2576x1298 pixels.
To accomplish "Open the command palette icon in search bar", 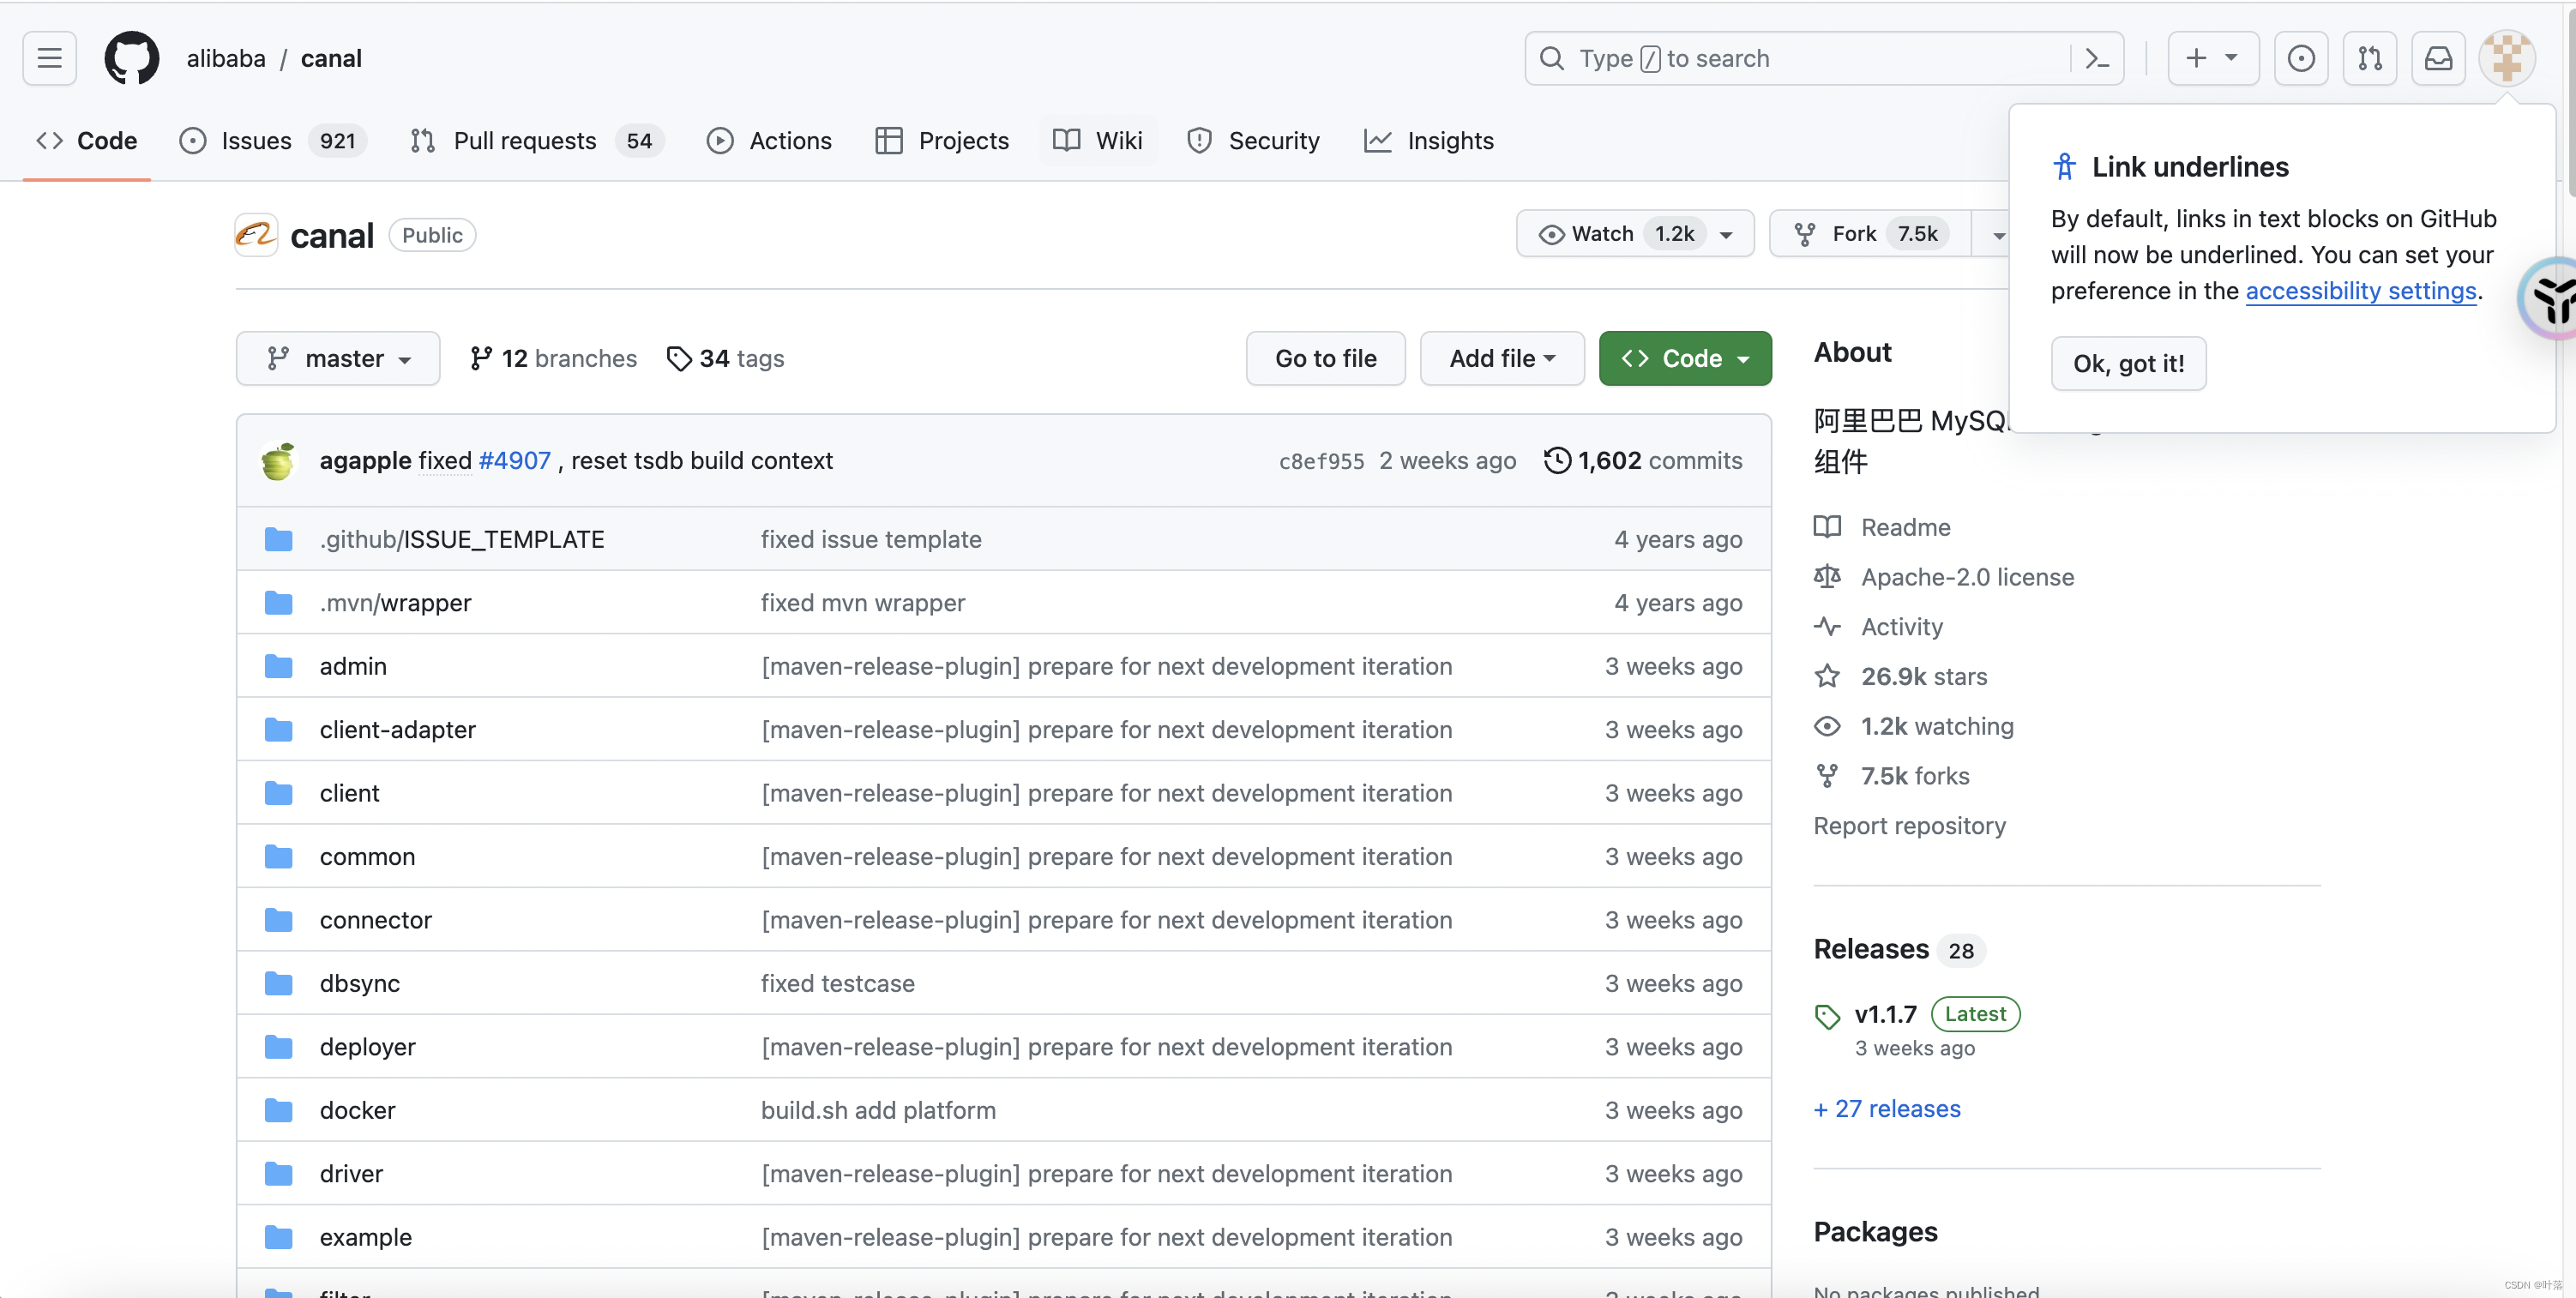I will pos(2097,58).
